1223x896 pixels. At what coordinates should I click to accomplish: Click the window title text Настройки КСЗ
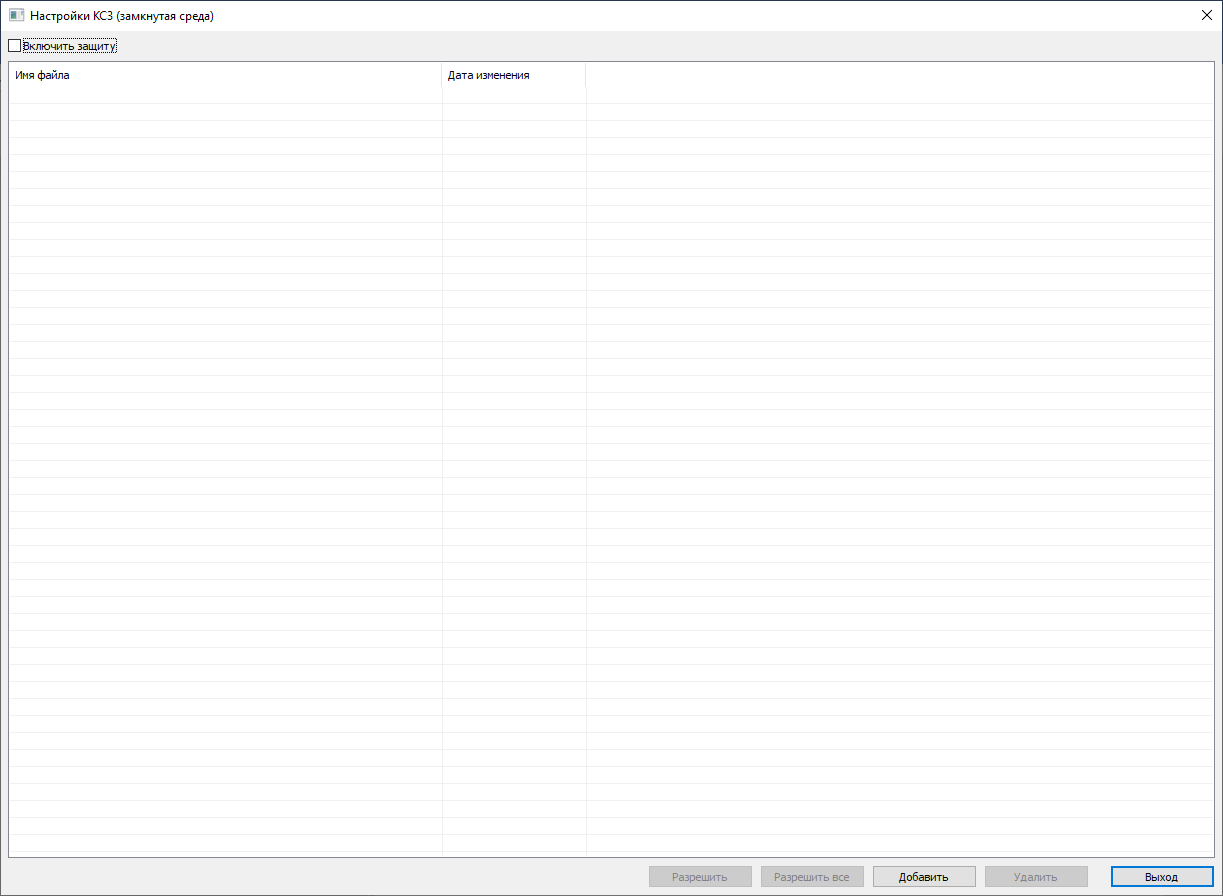click(122, 16)
